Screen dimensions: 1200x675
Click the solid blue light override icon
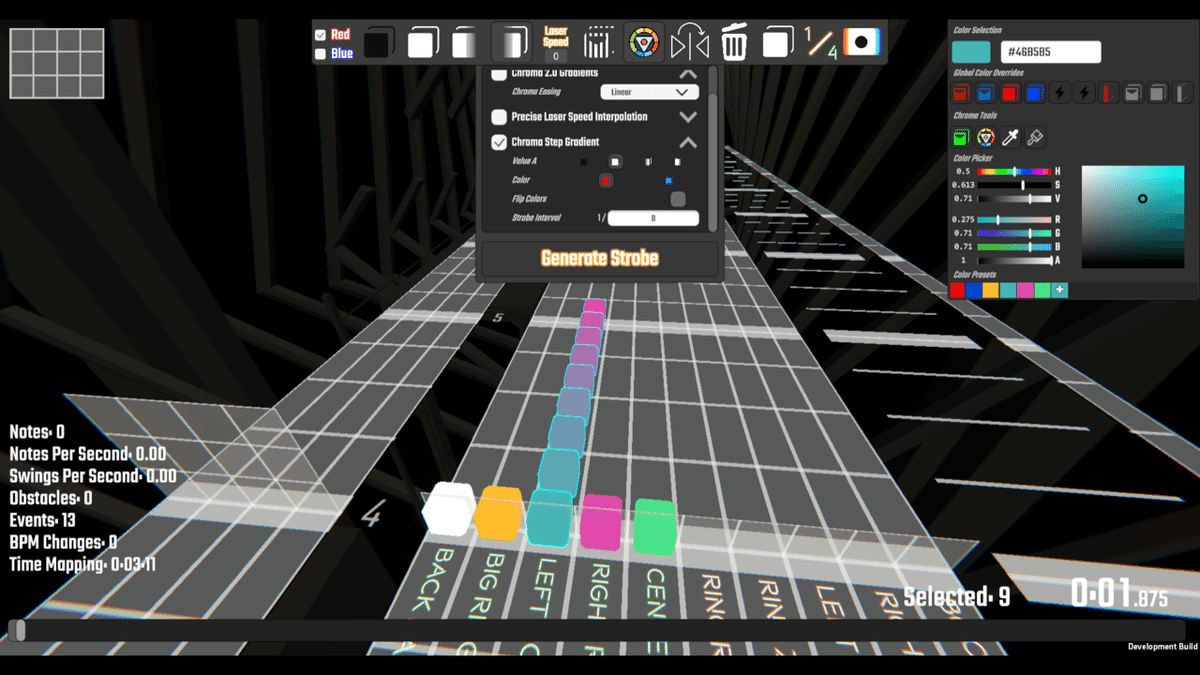click(1035, 93)
